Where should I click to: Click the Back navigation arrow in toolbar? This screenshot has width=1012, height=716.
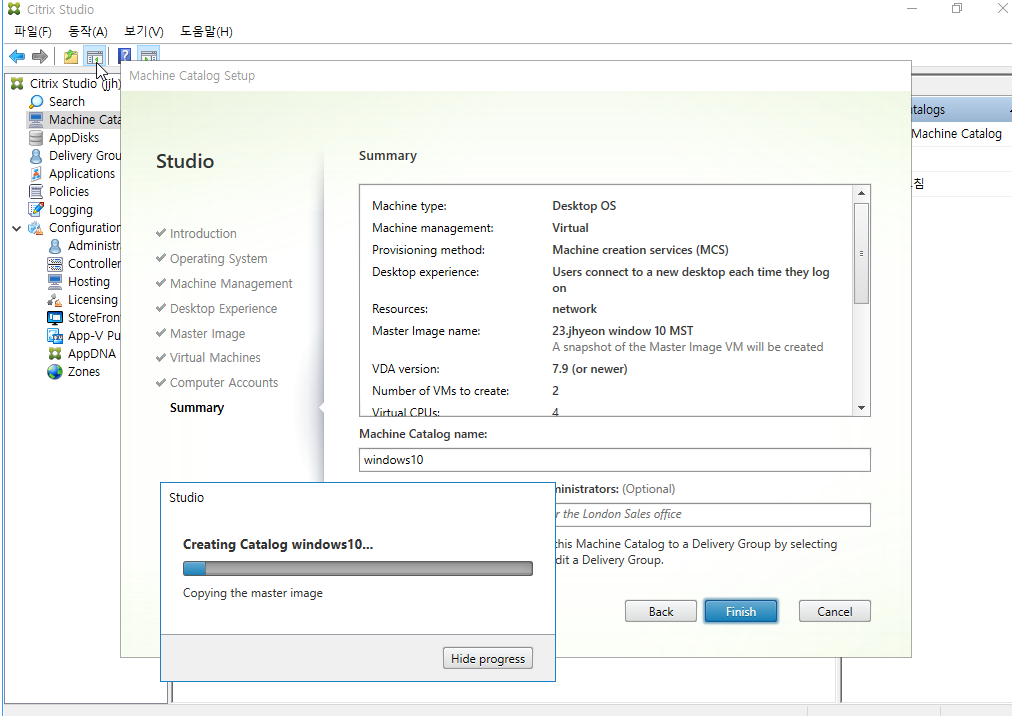[17, 57]
